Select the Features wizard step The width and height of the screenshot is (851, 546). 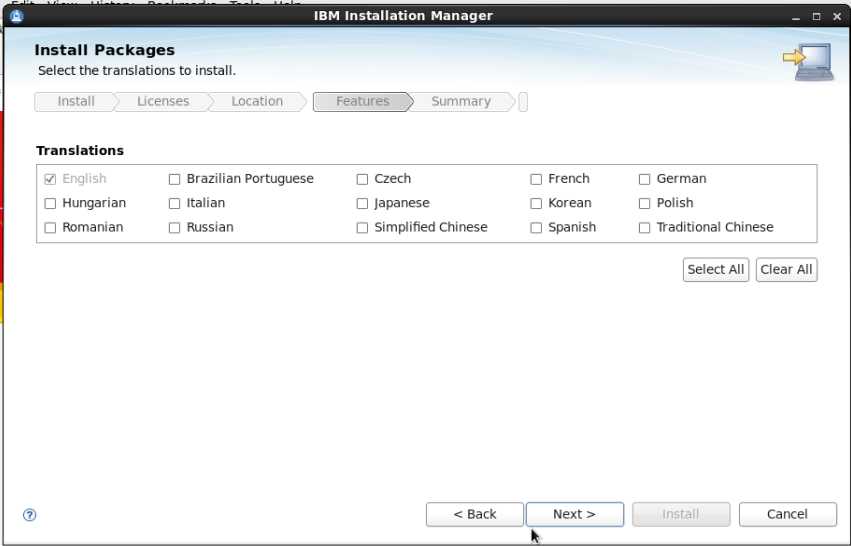363,101
